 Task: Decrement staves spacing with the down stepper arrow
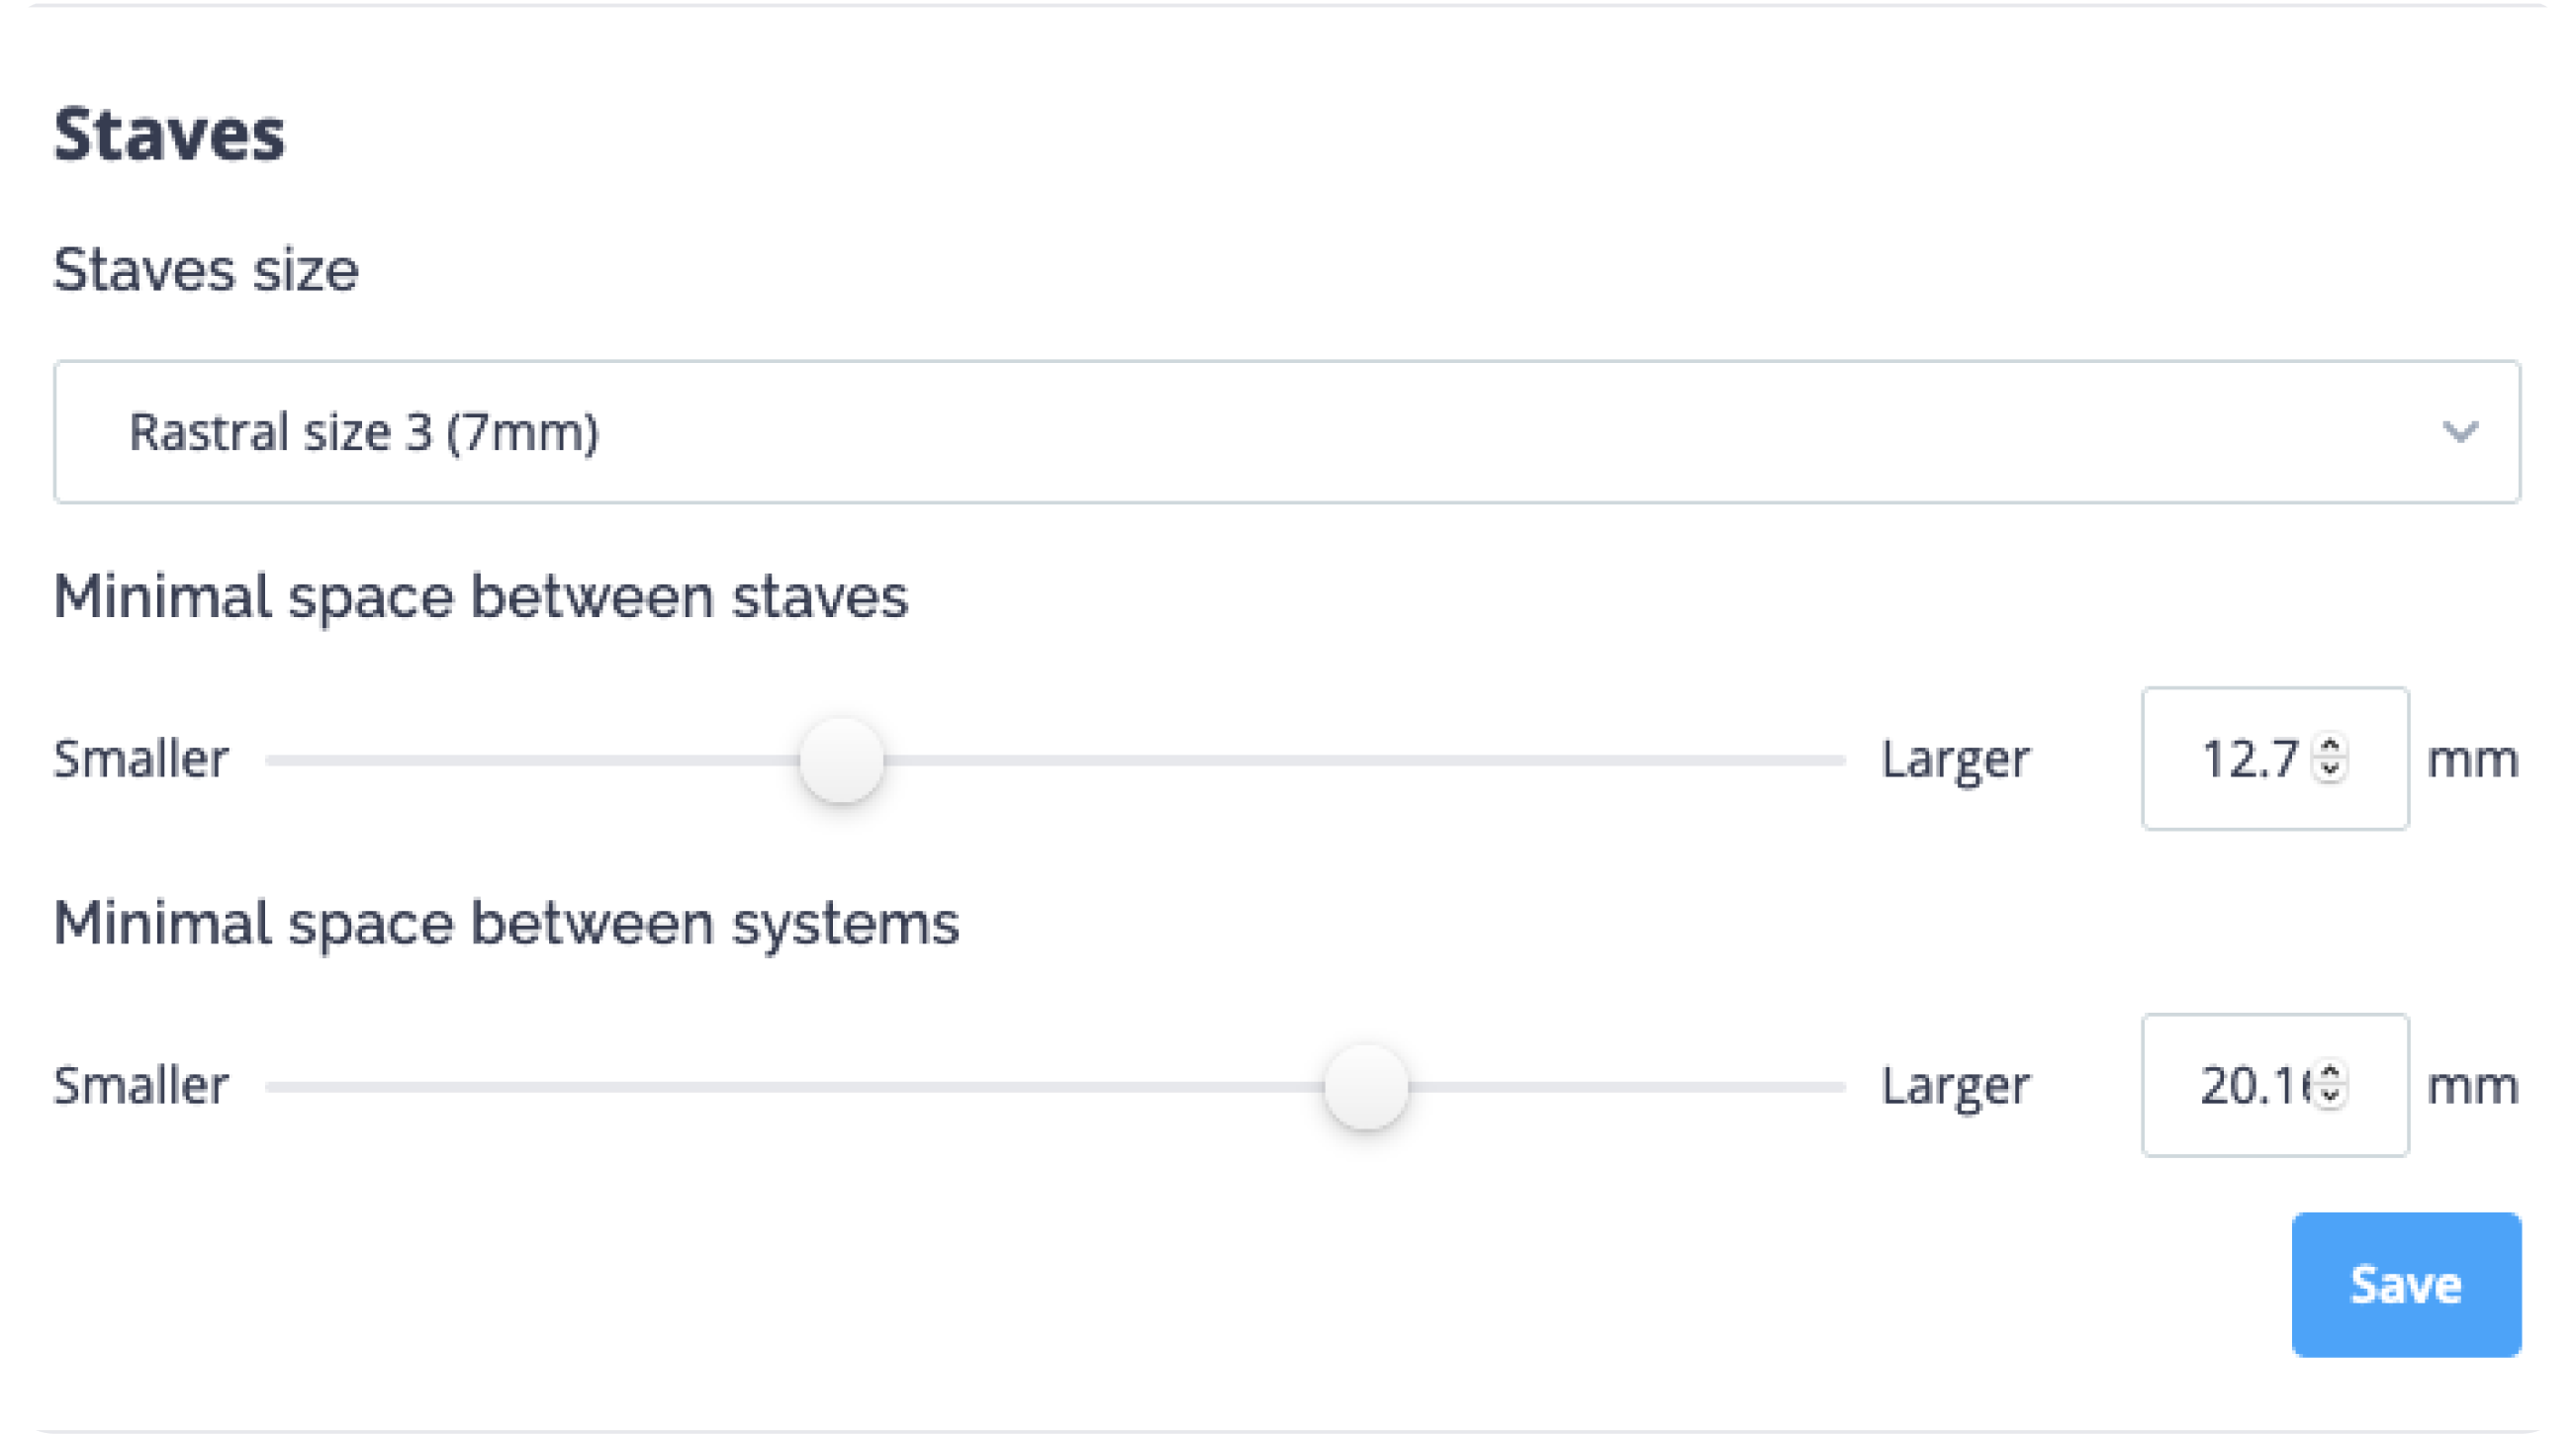click(x=2331, y=769)
